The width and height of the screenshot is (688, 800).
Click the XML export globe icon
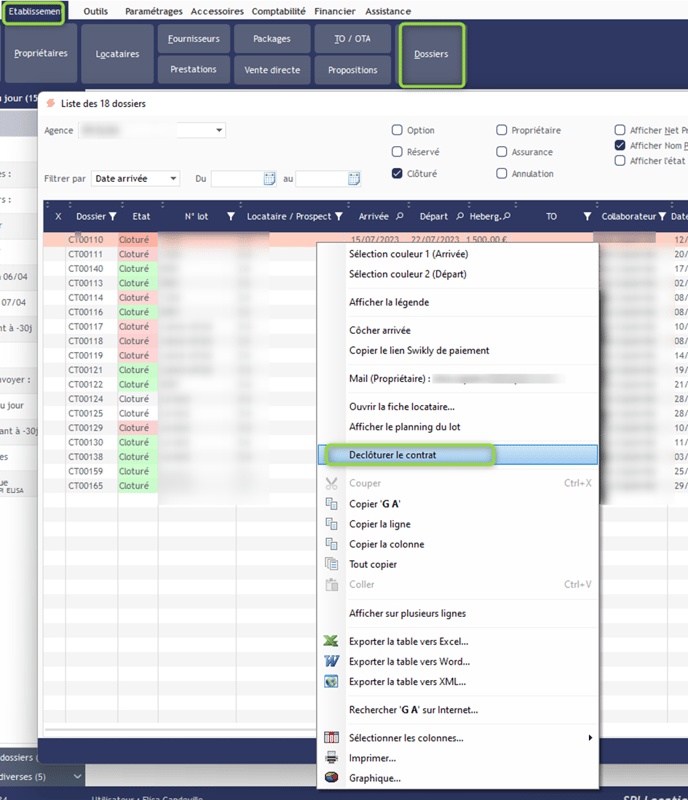pyautogui.click(x=331, y=682)
